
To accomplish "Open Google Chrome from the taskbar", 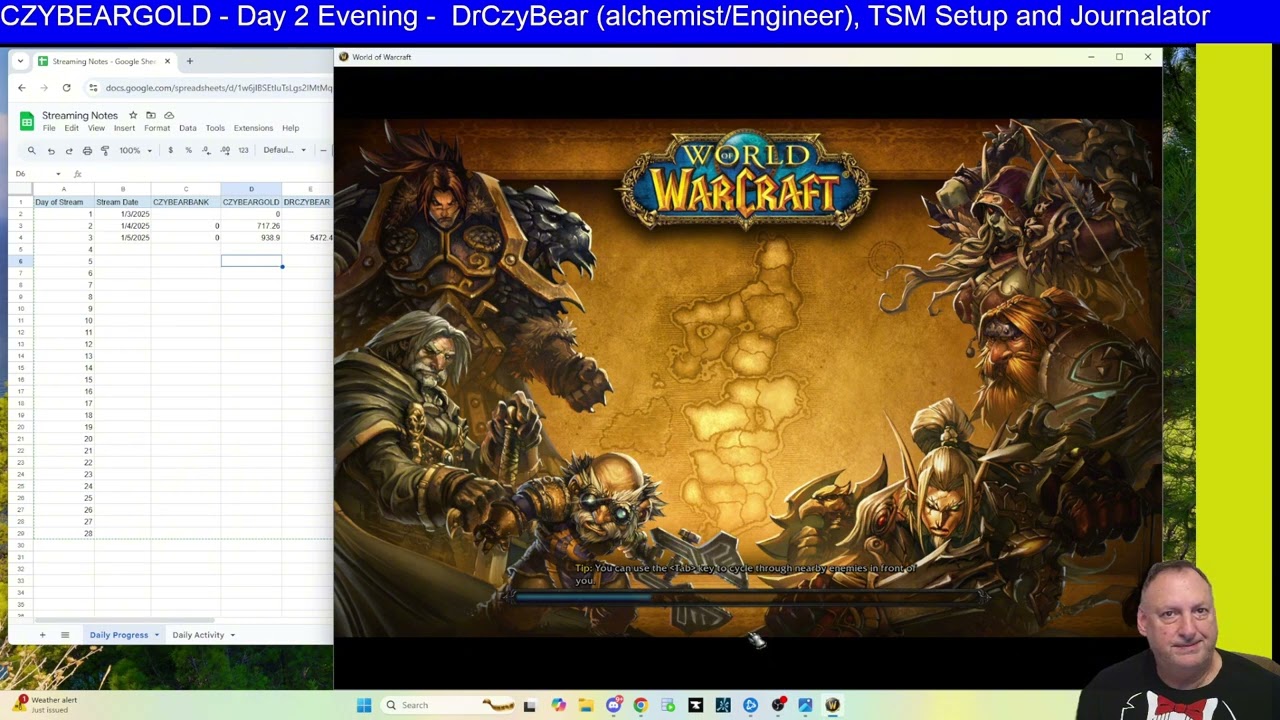I will coord(640,705).
